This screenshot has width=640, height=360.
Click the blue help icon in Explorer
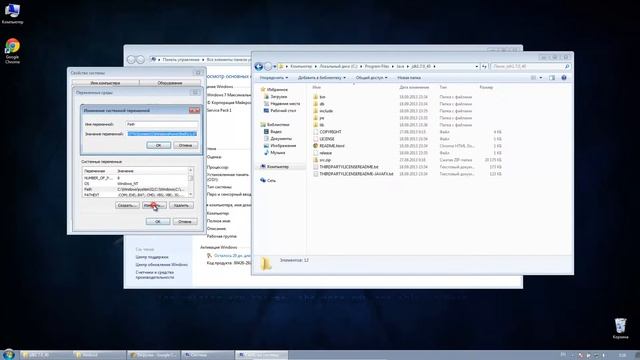point(564,78)
